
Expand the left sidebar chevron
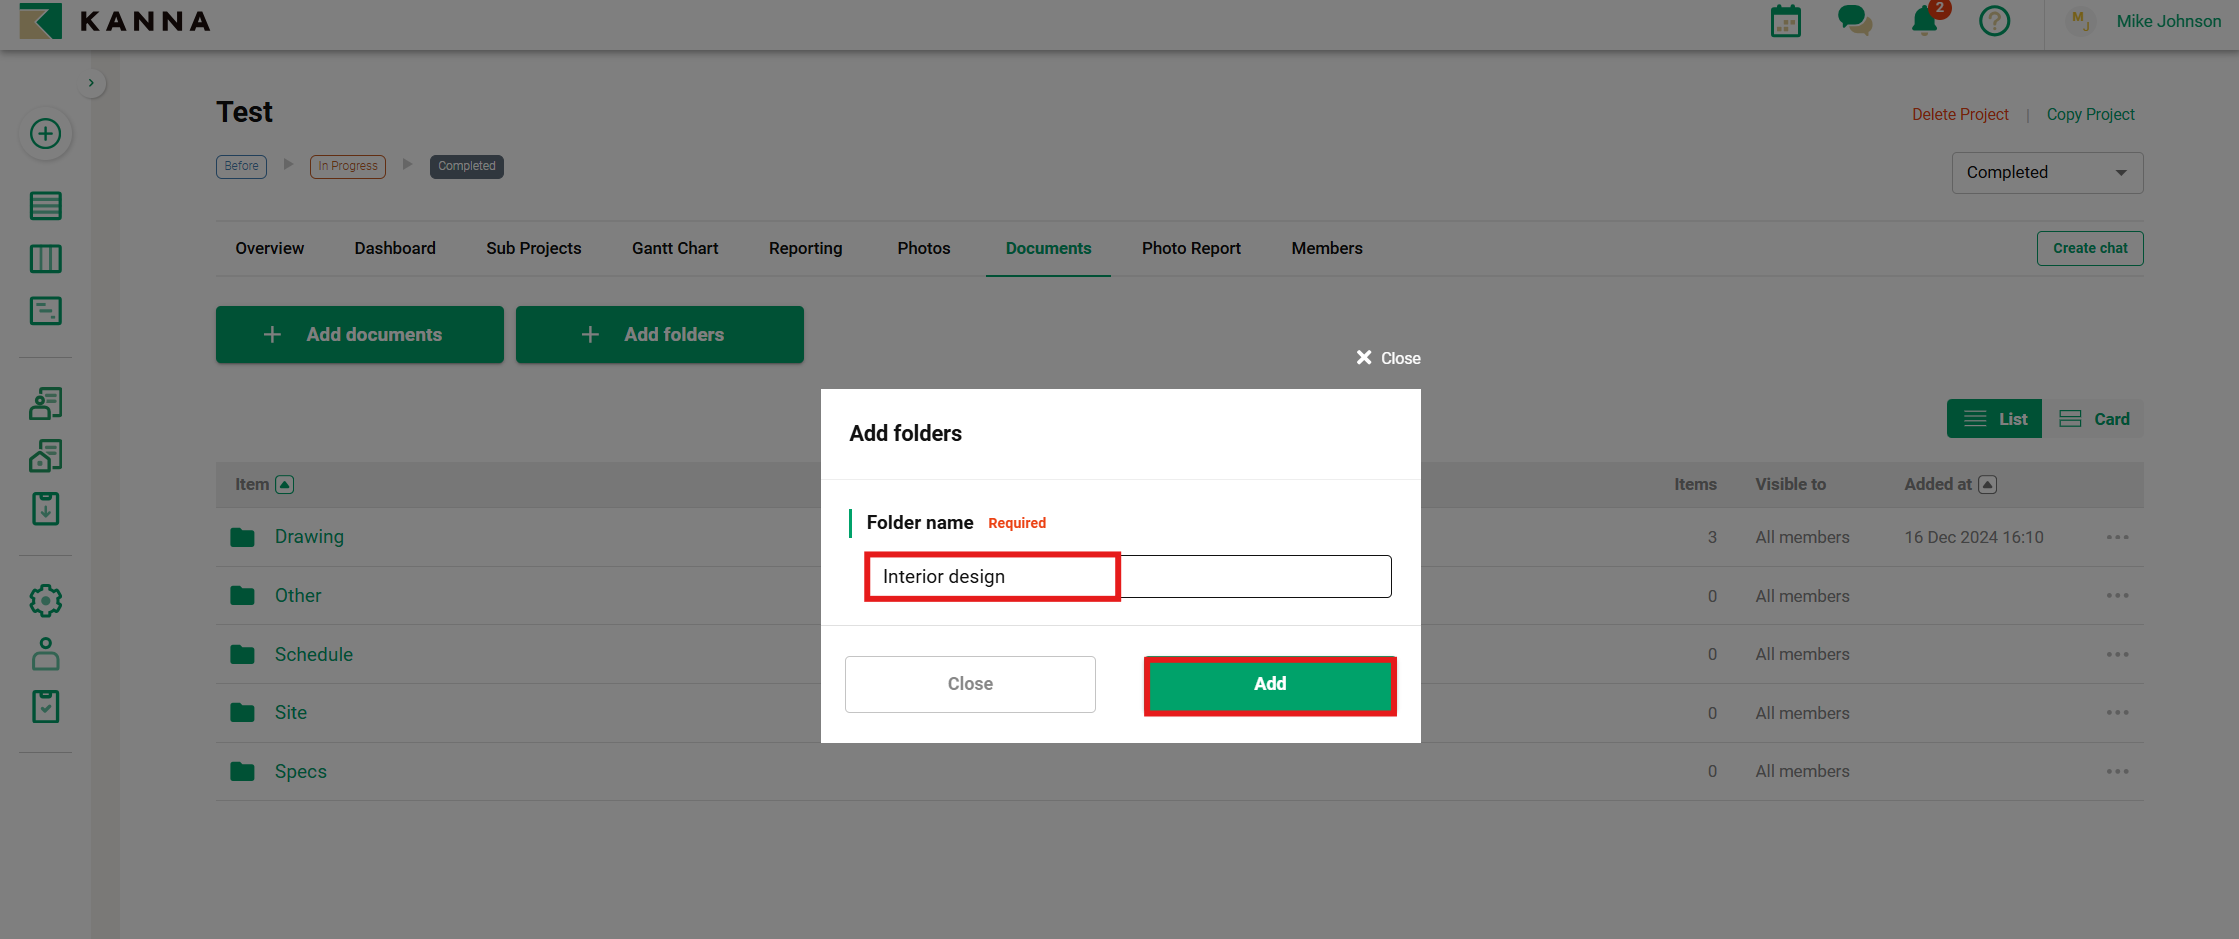[91, 83]
